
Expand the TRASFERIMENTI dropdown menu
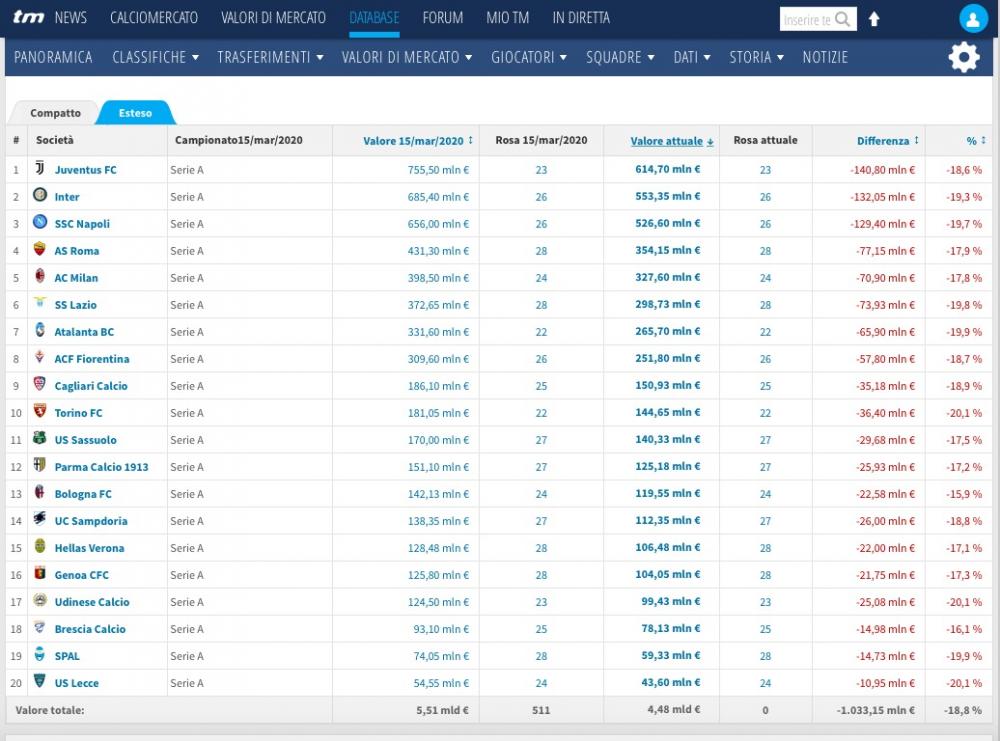pyautogui.click(x=270, y=57)
